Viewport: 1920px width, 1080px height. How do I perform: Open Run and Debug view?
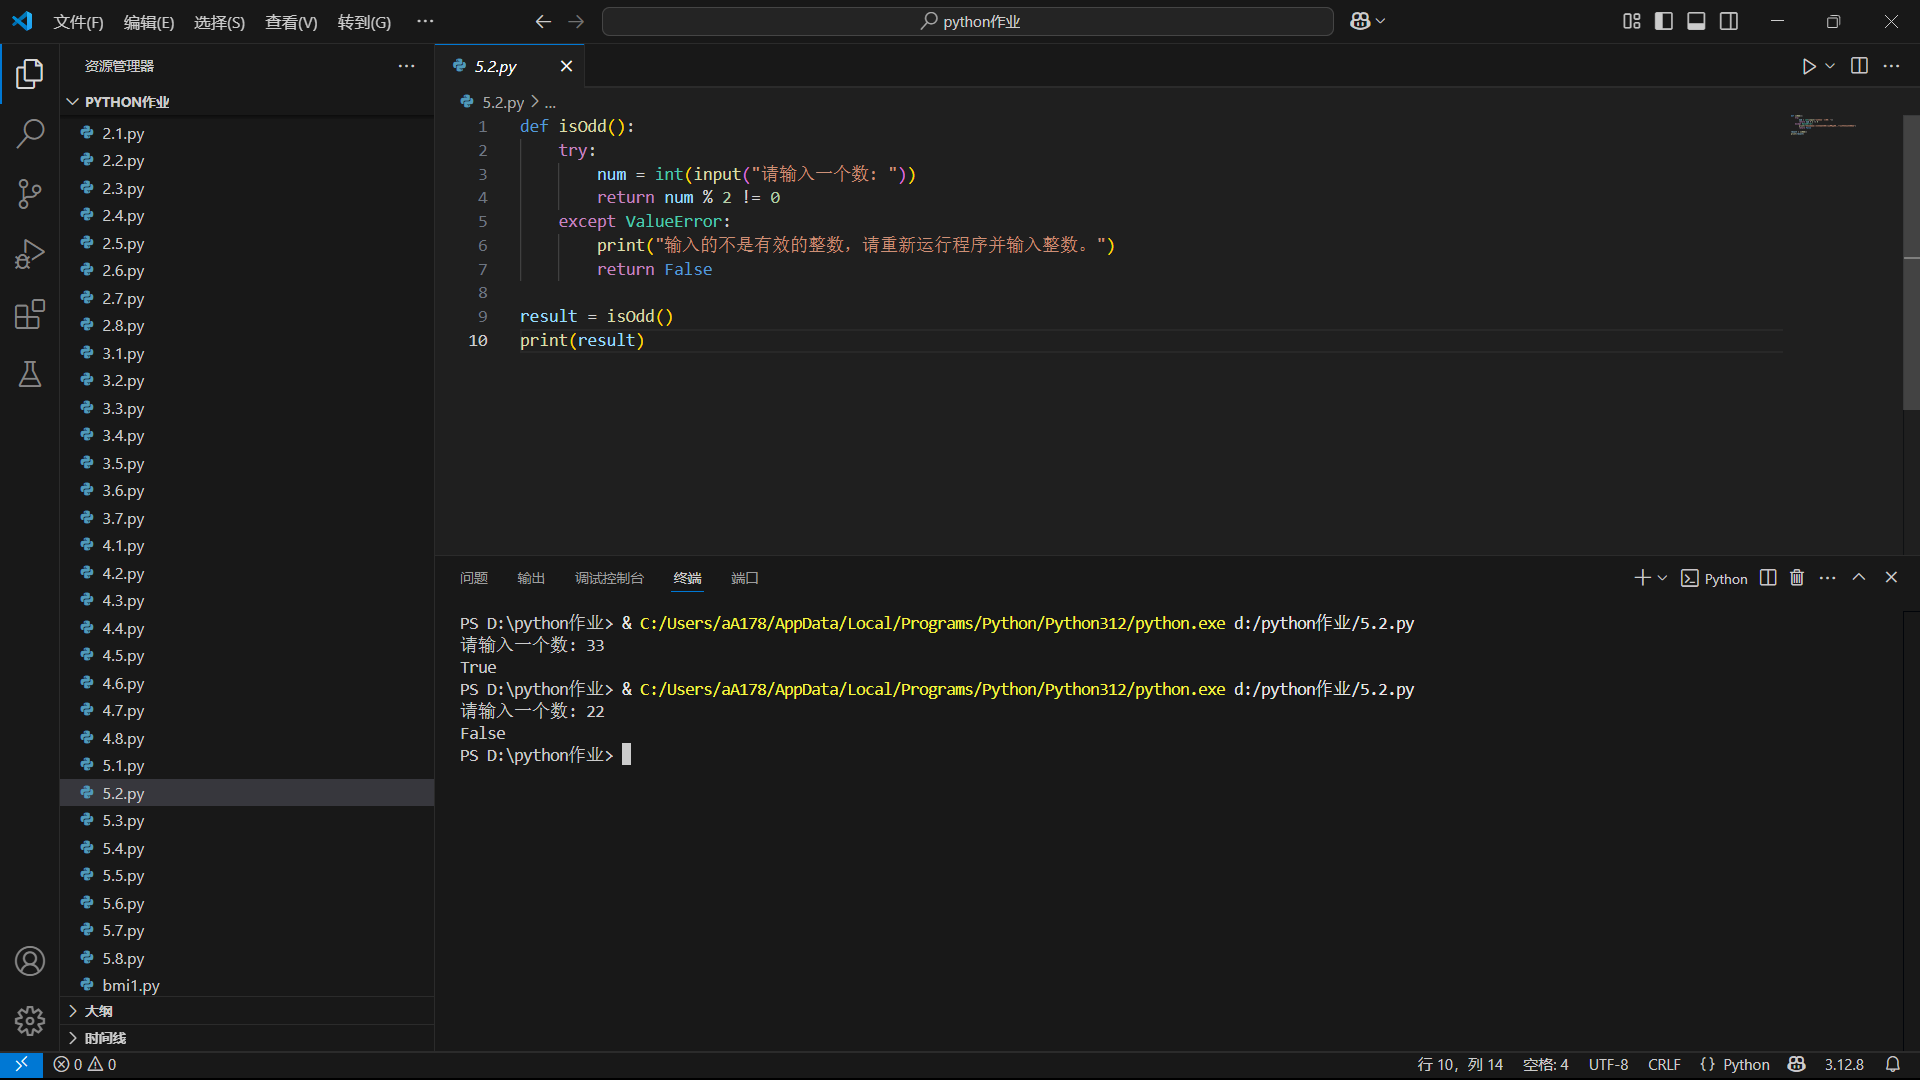click(30, 254)
